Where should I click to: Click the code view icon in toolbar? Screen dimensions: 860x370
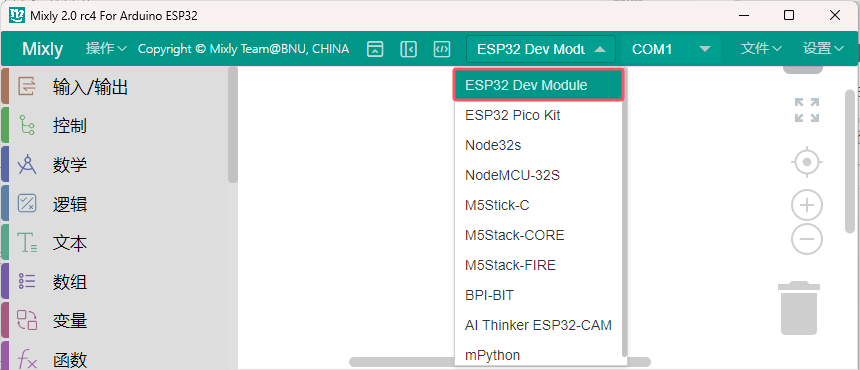click(442, 49)
